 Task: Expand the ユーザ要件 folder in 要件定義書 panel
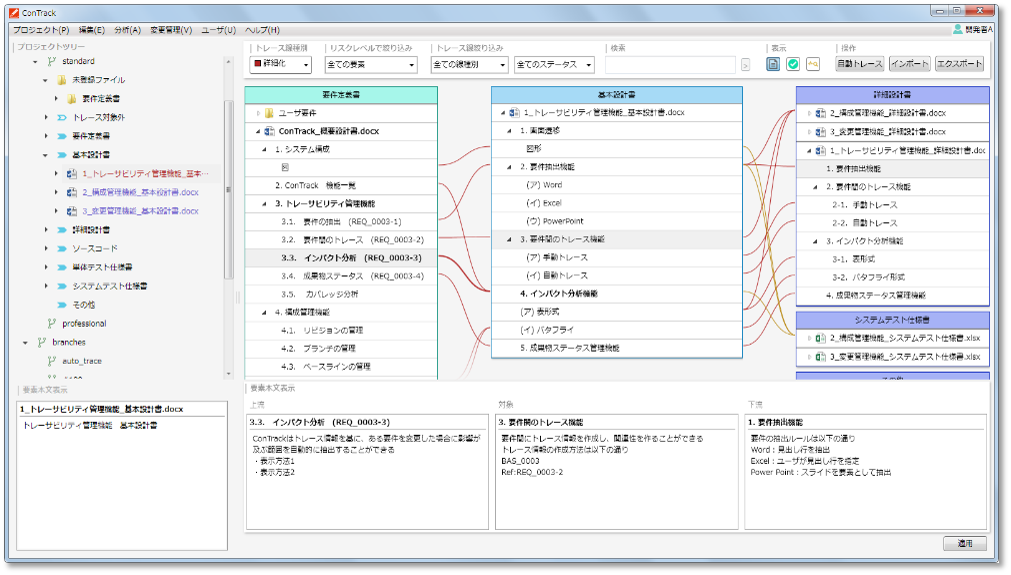pos(259,113)
